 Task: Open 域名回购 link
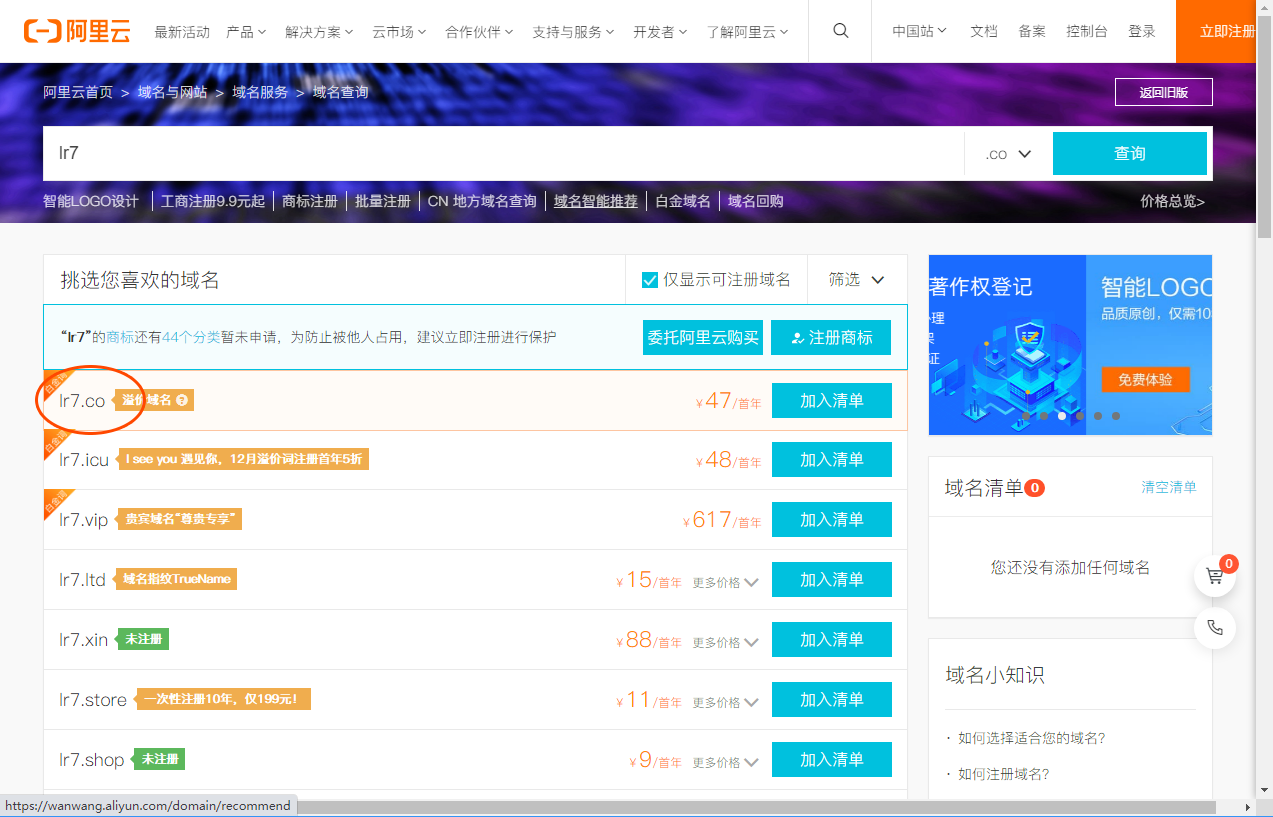point(756,201)
